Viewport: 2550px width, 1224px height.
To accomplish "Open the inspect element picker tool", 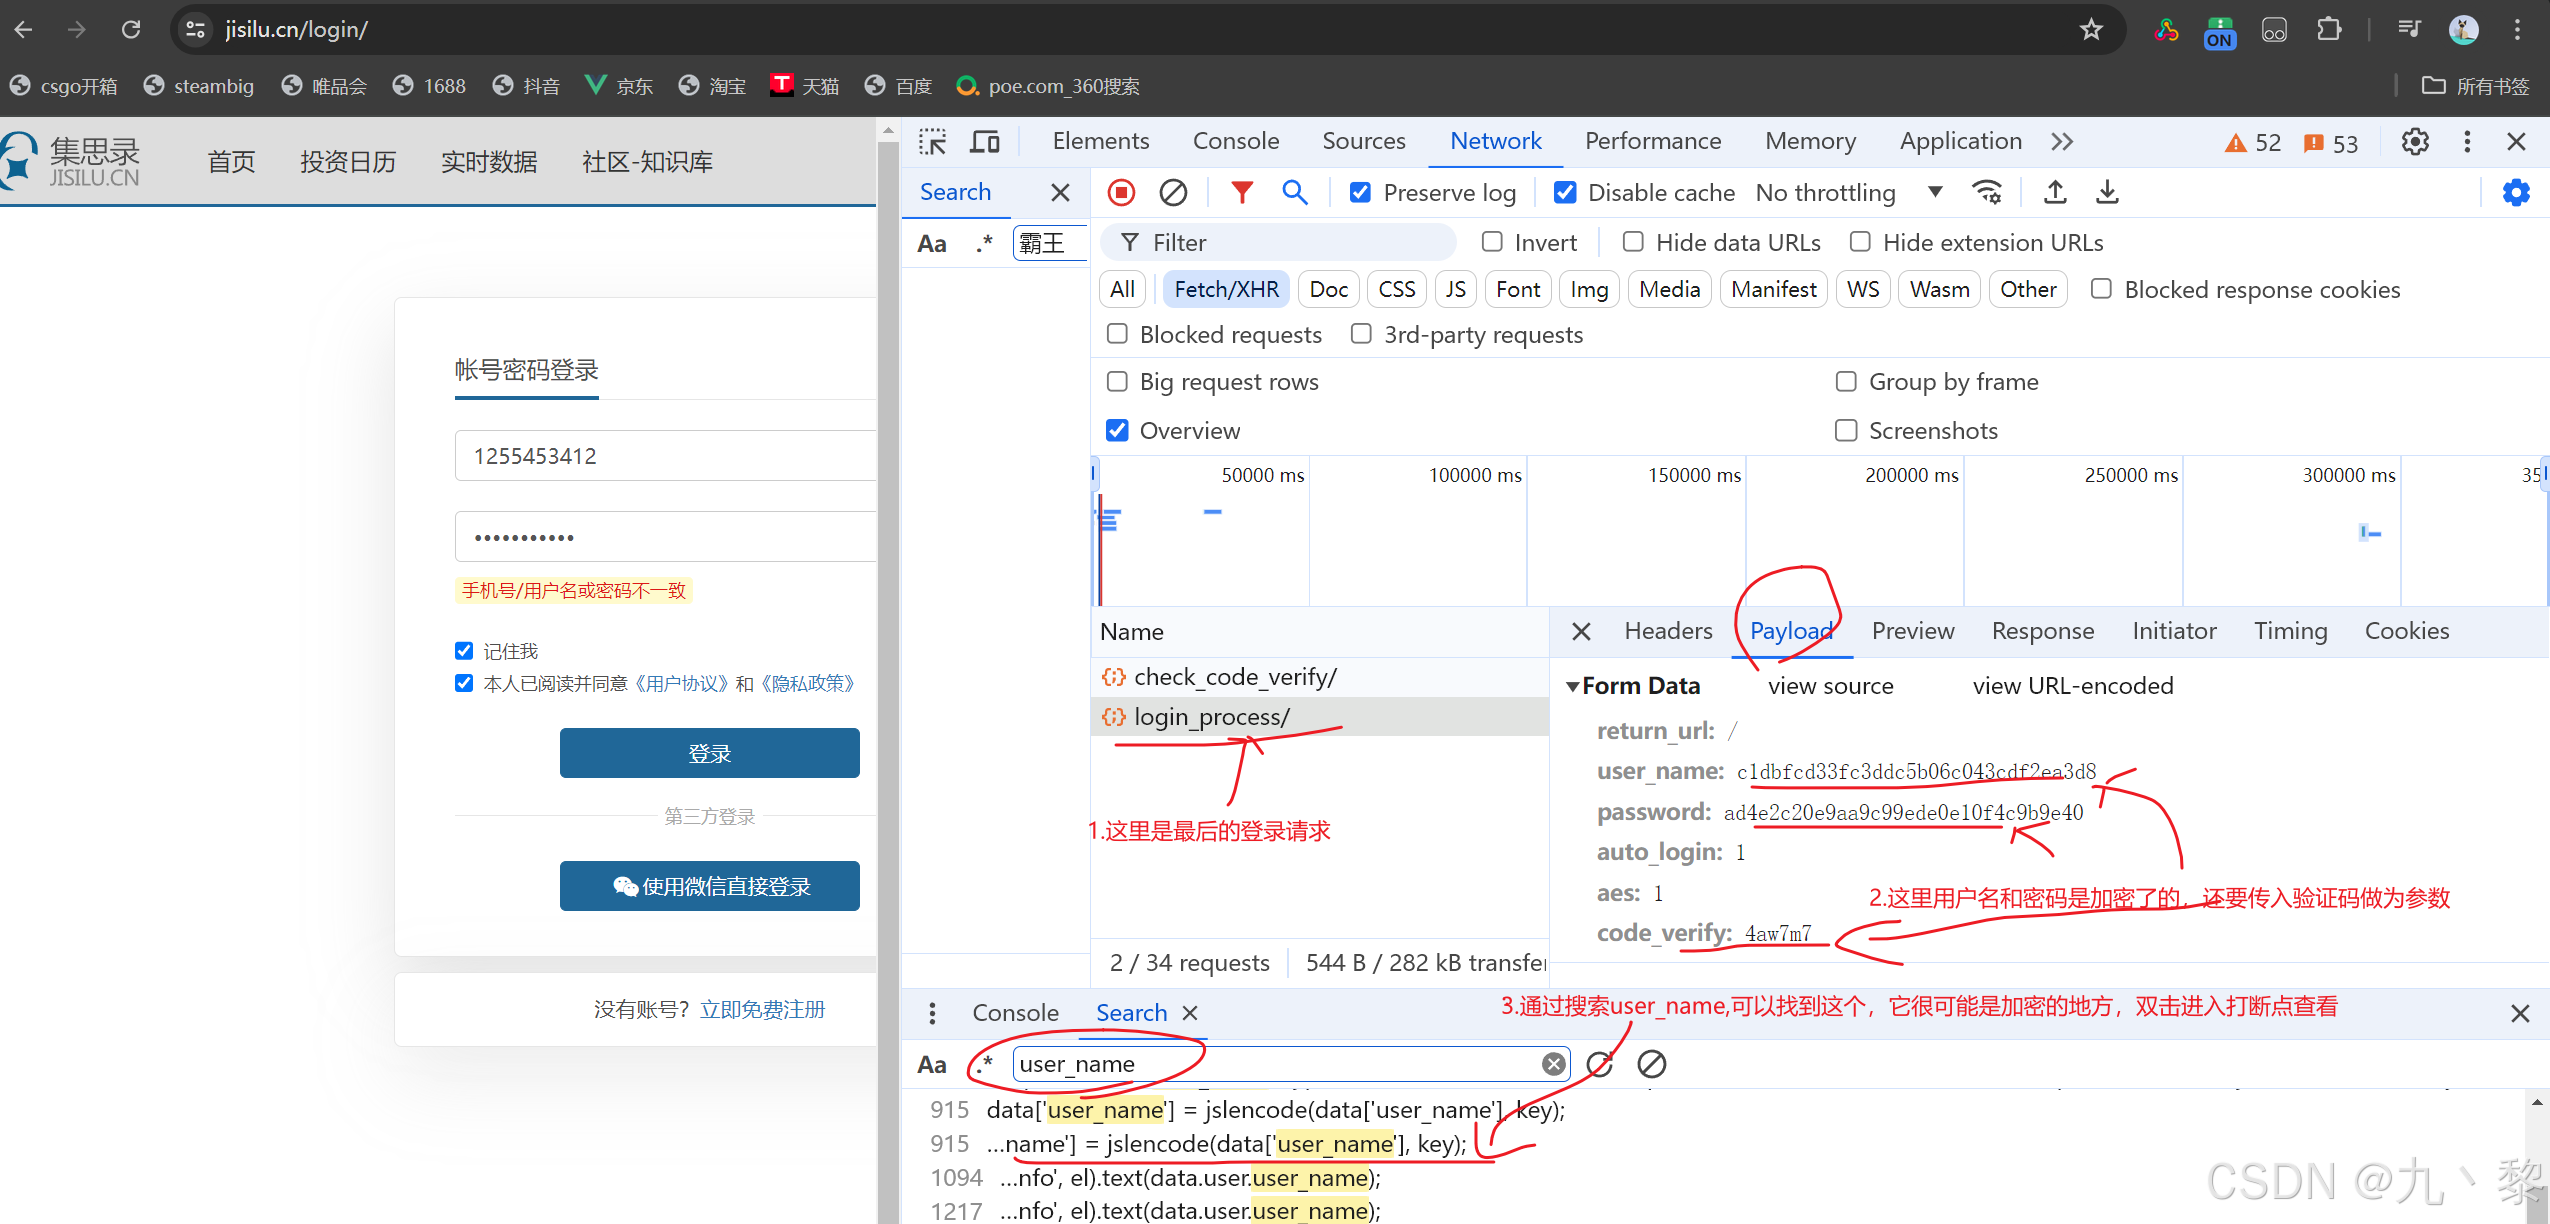I will [932, 141].
